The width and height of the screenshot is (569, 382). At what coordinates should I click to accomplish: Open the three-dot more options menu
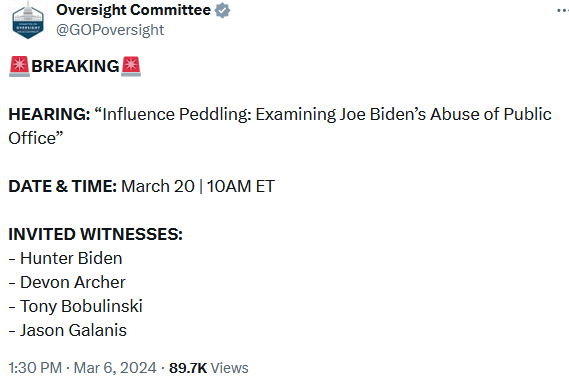[x=563, y=11]
